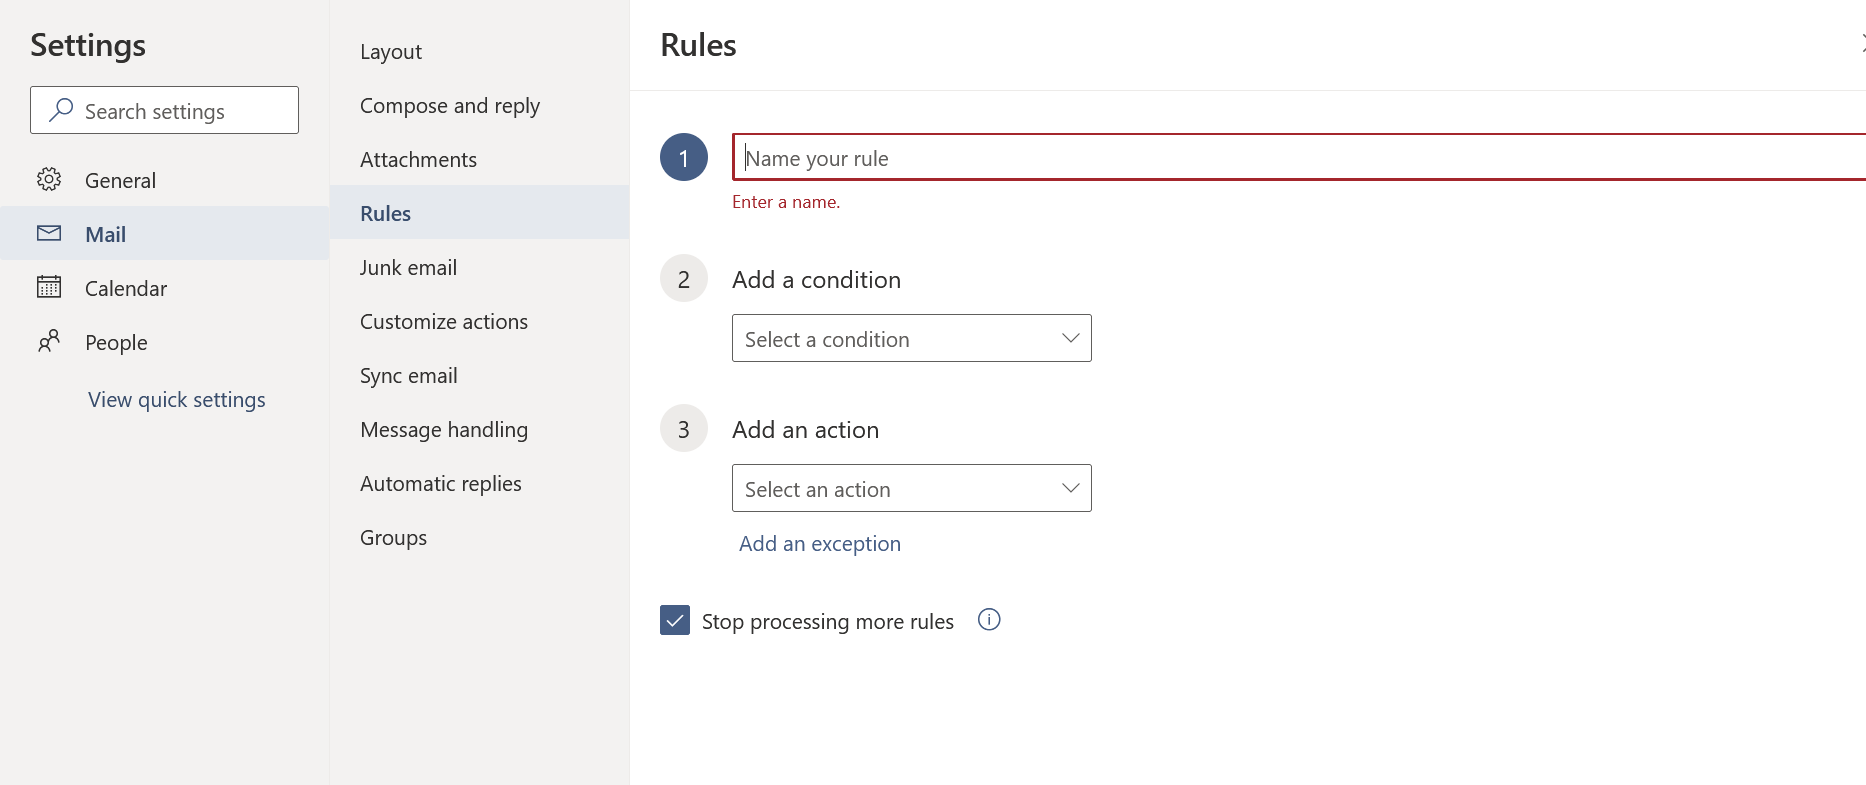
Task: Focus the Name your rule field
Action: point(1300,158)
